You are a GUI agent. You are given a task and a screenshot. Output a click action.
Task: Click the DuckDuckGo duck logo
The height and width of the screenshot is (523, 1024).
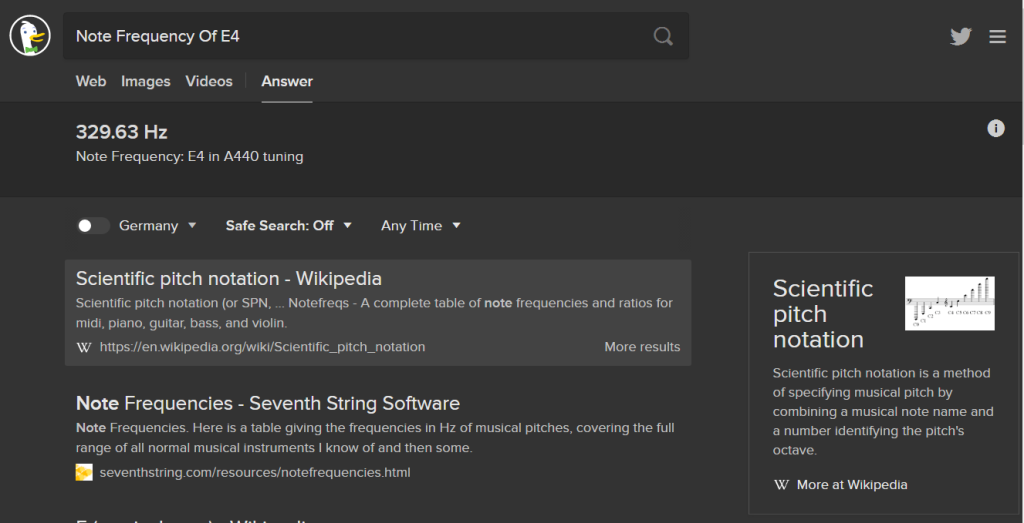[x=29, y=36]
